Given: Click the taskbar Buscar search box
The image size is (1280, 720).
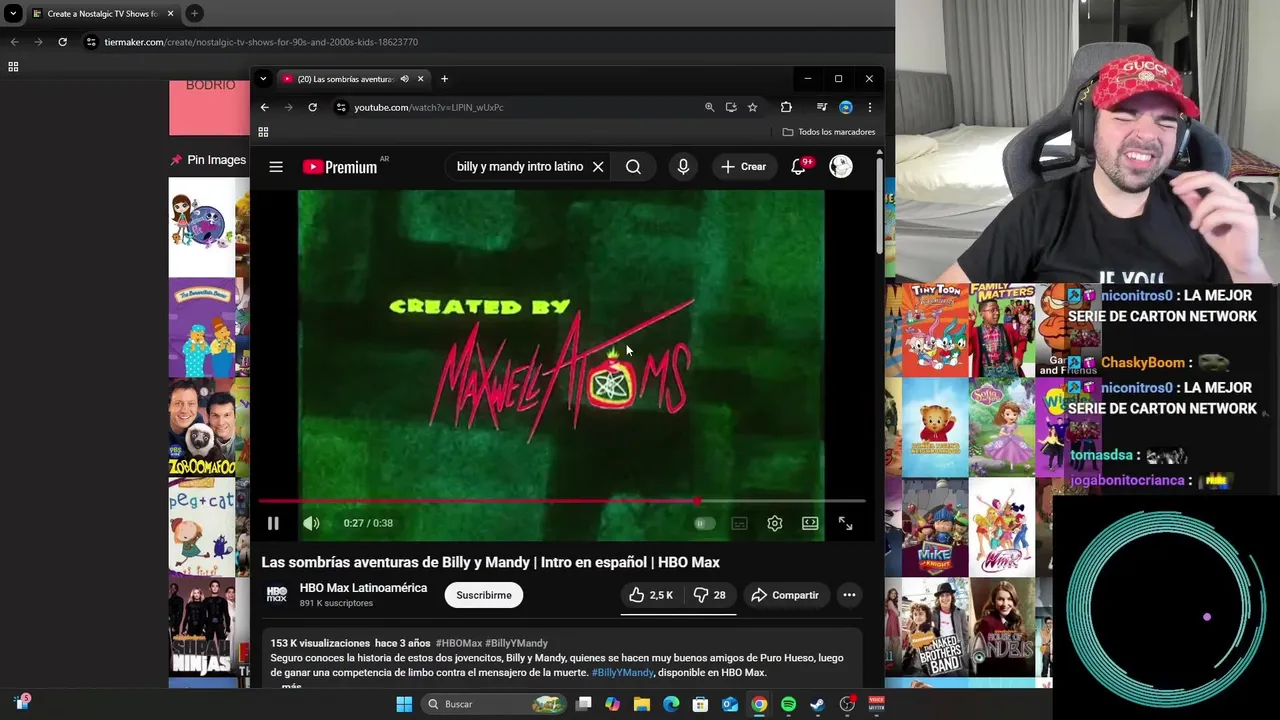Looking at the screenshot, I should click(x=494, y=704).
